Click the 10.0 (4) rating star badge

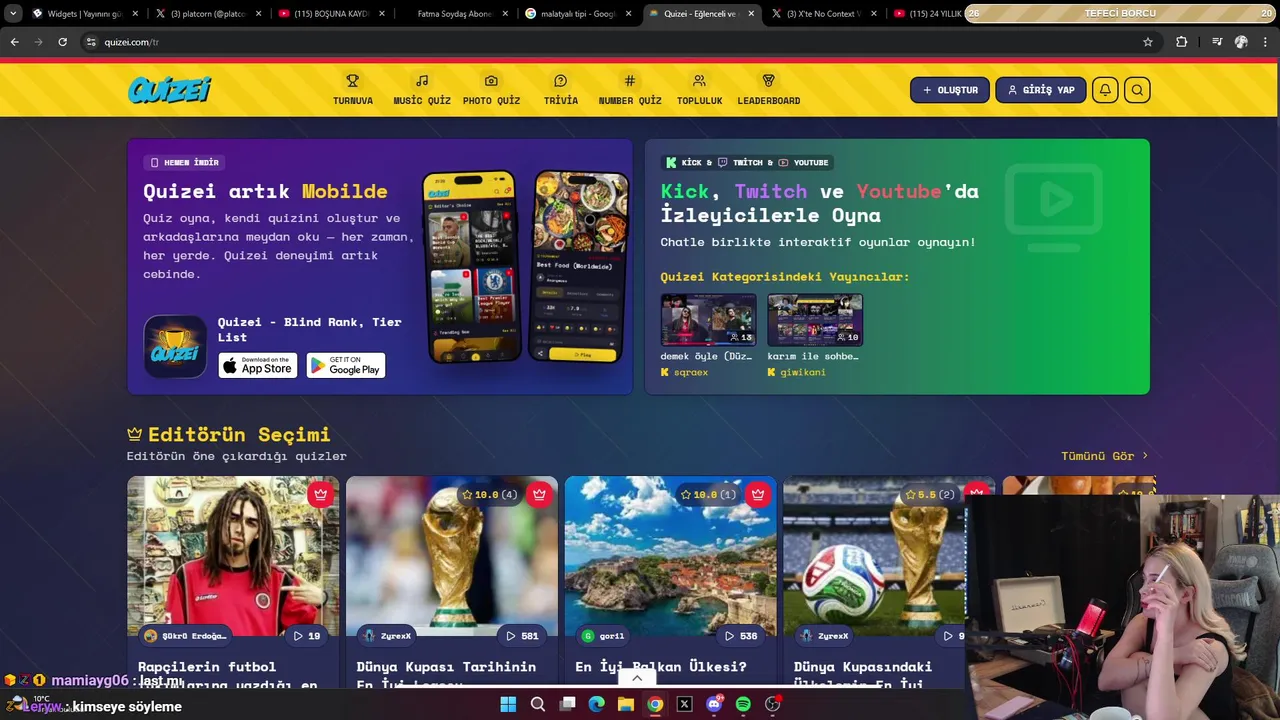(x=489, y=494)
